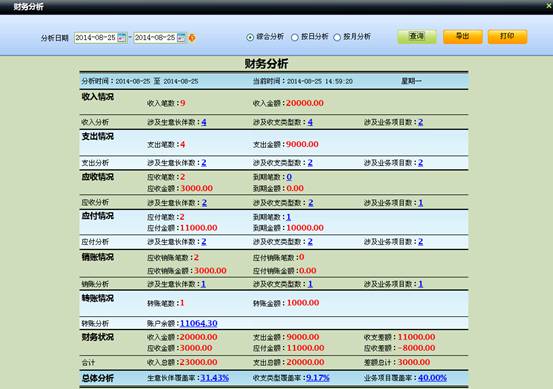Screen dimensions: 553x389
Task: Click 应付情况 到期笔数 link 1
Action: tap(288, 217)
